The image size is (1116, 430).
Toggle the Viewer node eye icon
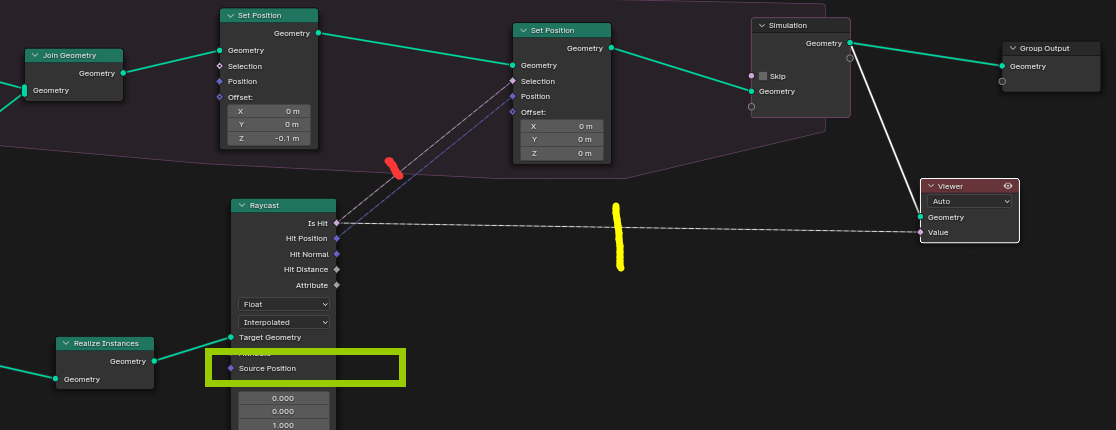[1008, 186]
